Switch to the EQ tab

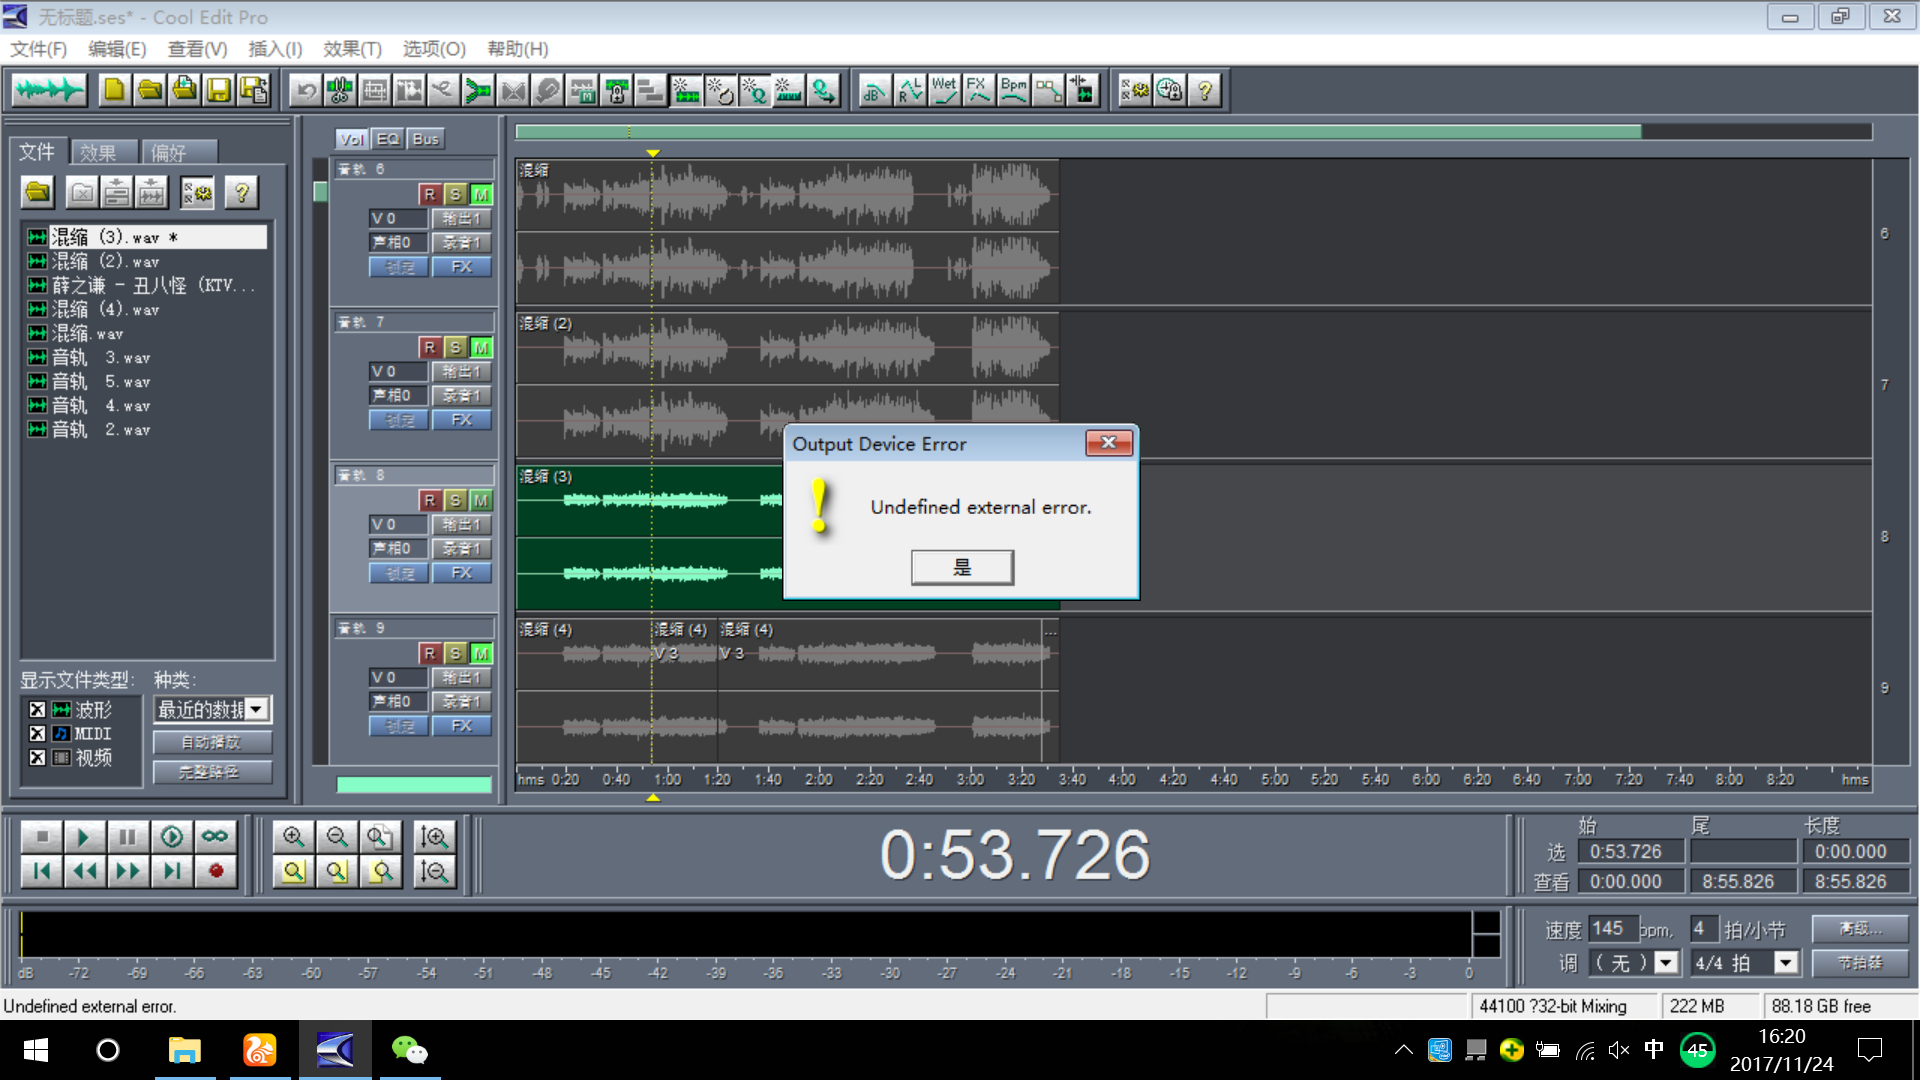click(388, 139)
